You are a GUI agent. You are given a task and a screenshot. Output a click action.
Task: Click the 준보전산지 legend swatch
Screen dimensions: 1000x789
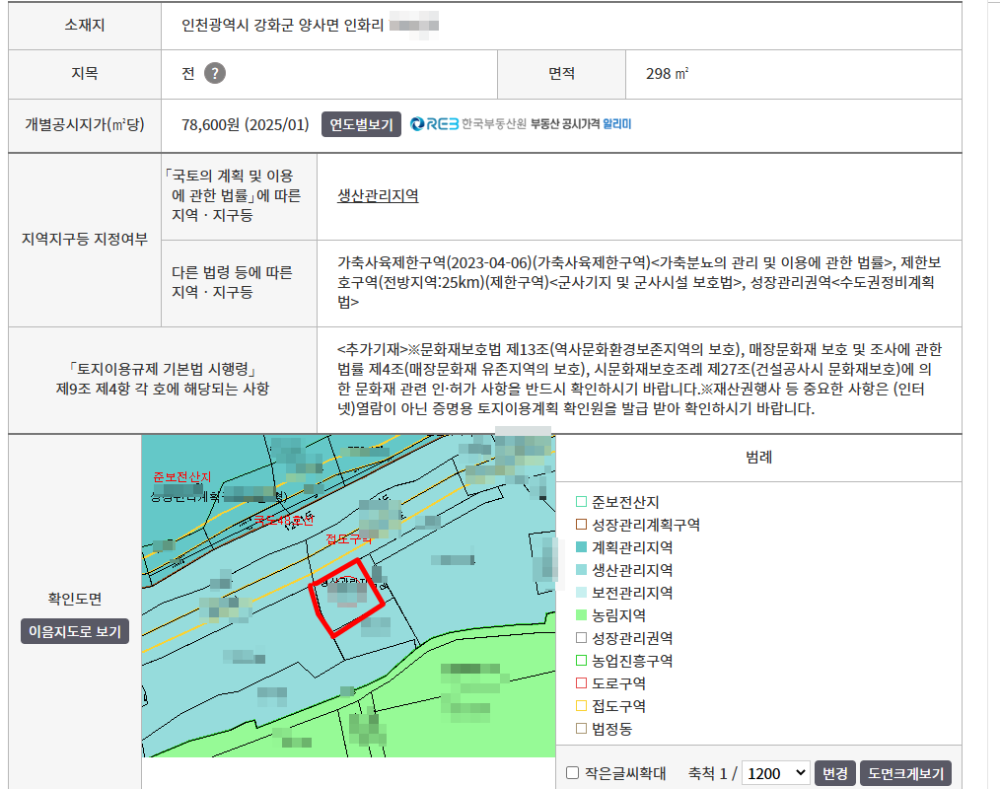coord(580,502)
